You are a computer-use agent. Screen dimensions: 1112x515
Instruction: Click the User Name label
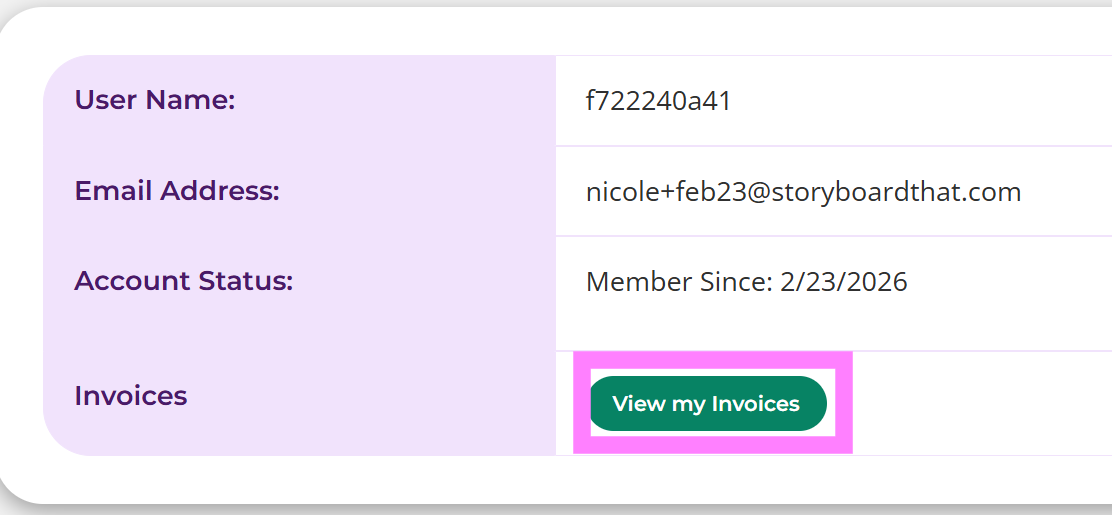pos(154,100)
